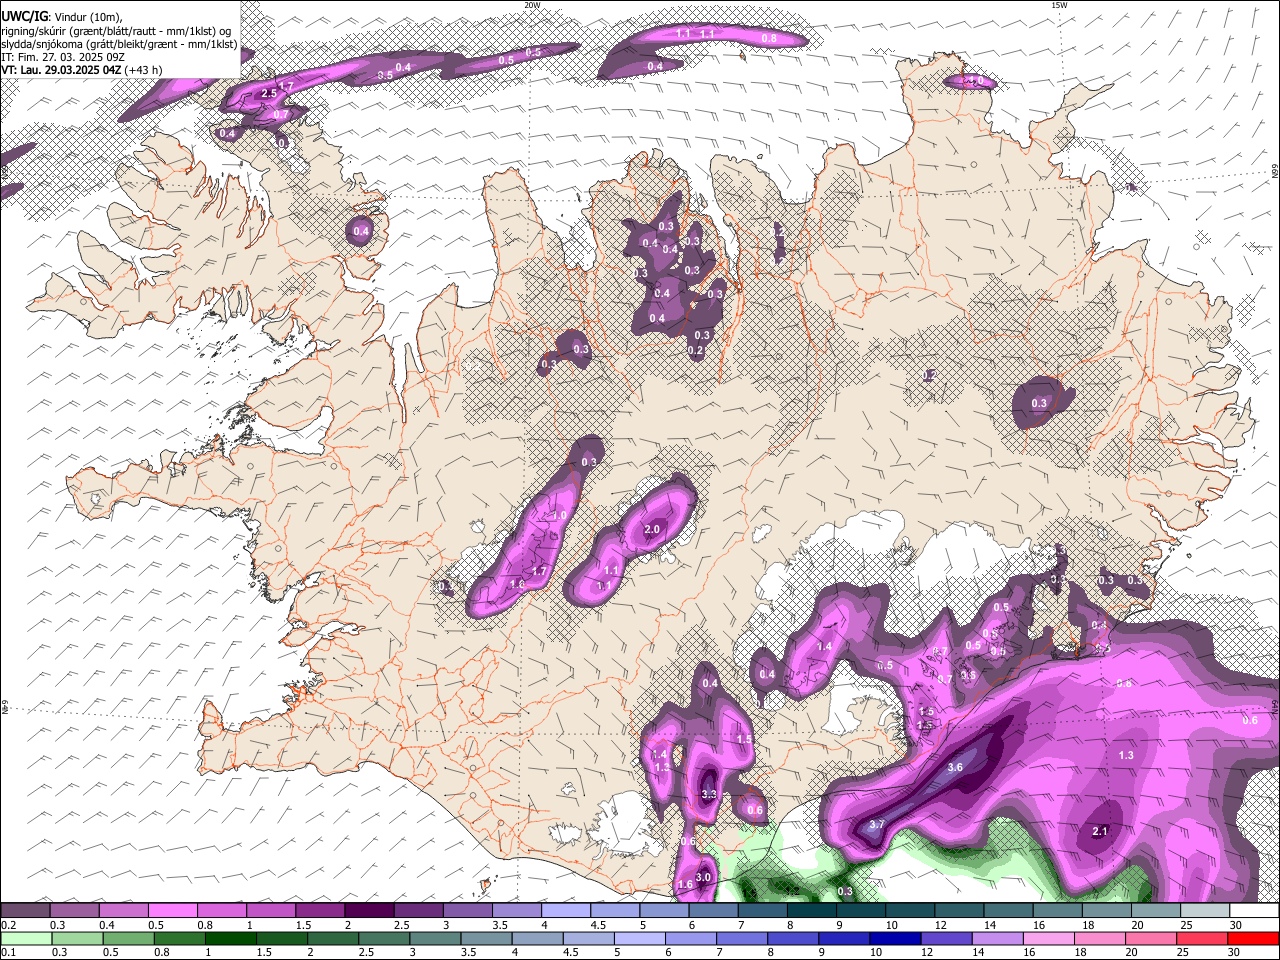Image resolution: width=1280 pixels, height=960 pixels.
Task: Select the upper legend swatch labeled 0.2
Action: [25, 911]
